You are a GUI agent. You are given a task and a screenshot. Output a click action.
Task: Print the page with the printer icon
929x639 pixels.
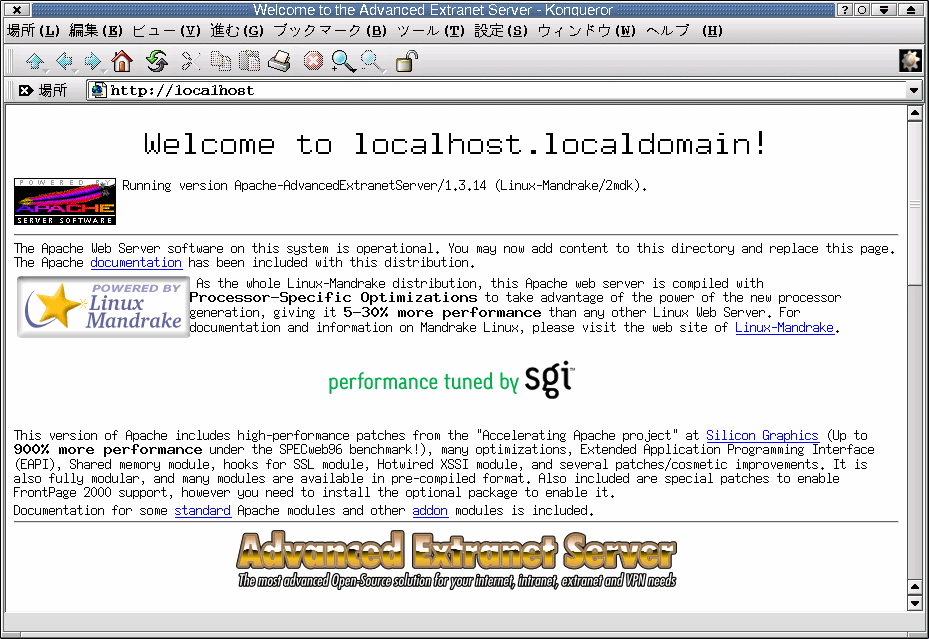click(280, 60)
